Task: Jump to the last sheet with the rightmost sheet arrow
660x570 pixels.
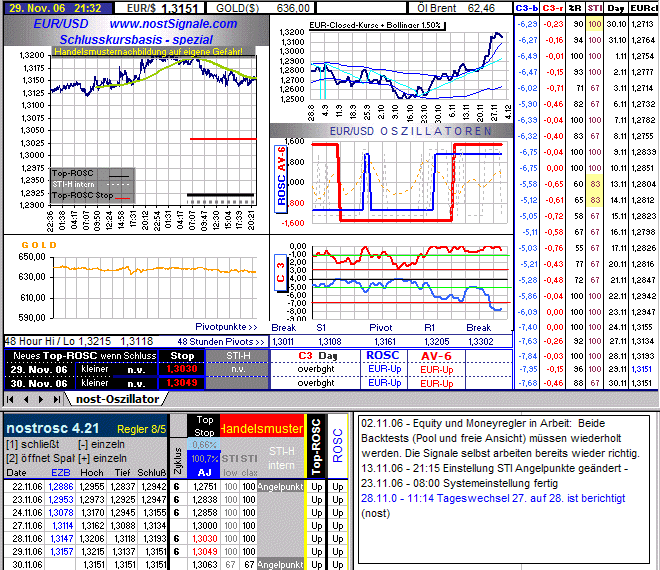Action: tap(56, 399)
